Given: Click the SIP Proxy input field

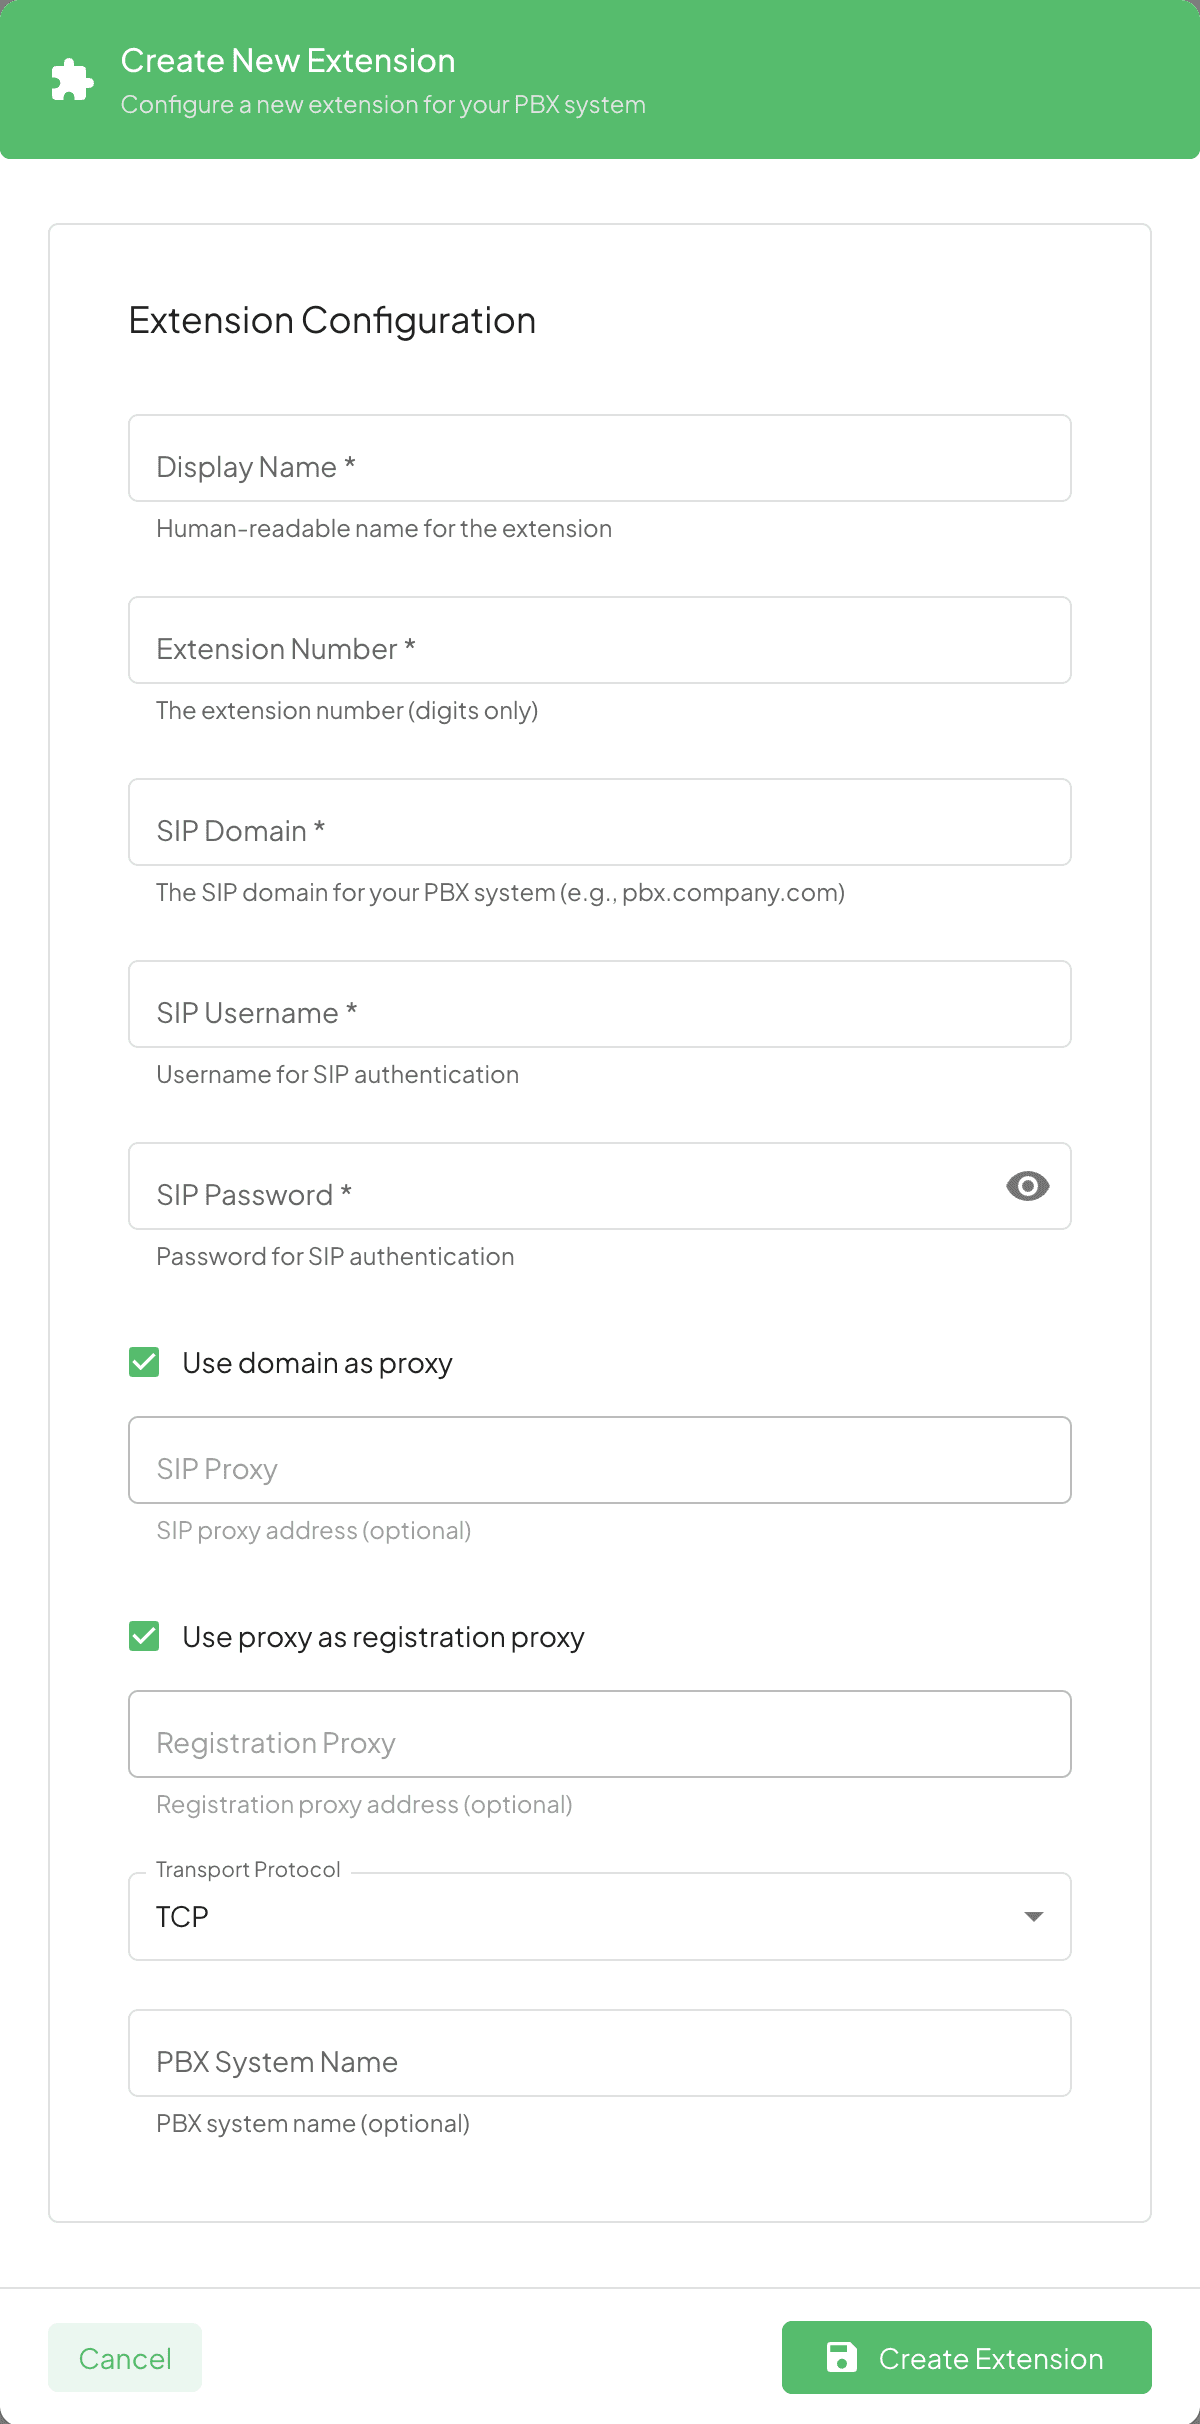Looking at the screenshot, I should [x=599, y=1460].
